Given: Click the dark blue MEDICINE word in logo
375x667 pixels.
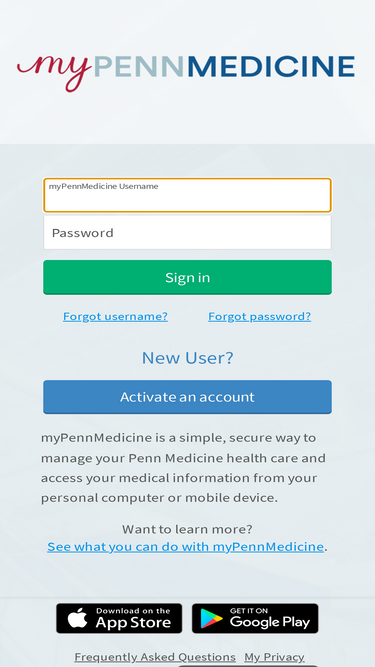Looking at the screenshot, I should tap(271, 67).
